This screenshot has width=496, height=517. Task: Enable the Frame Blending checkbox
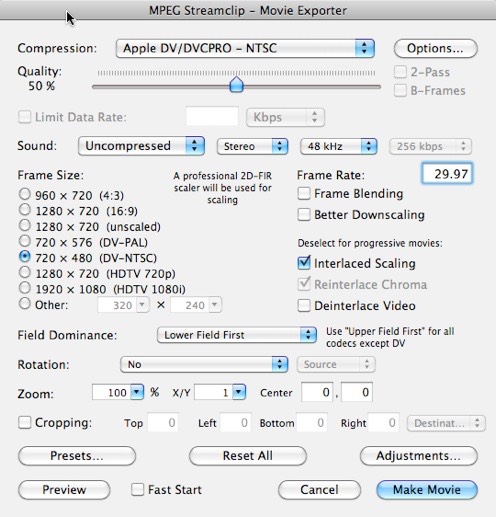pos(304,194)
